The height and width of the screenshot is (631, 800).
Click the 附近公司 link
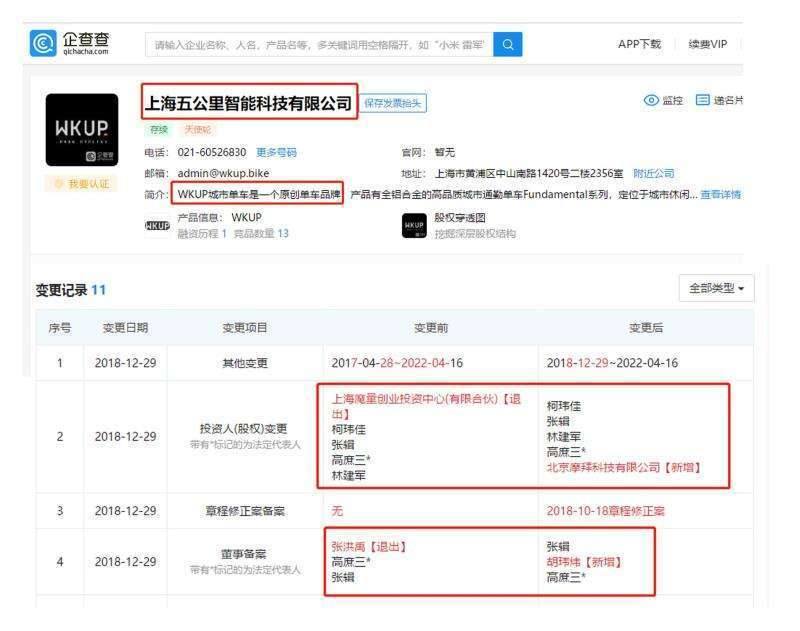(x=654, y=173)
